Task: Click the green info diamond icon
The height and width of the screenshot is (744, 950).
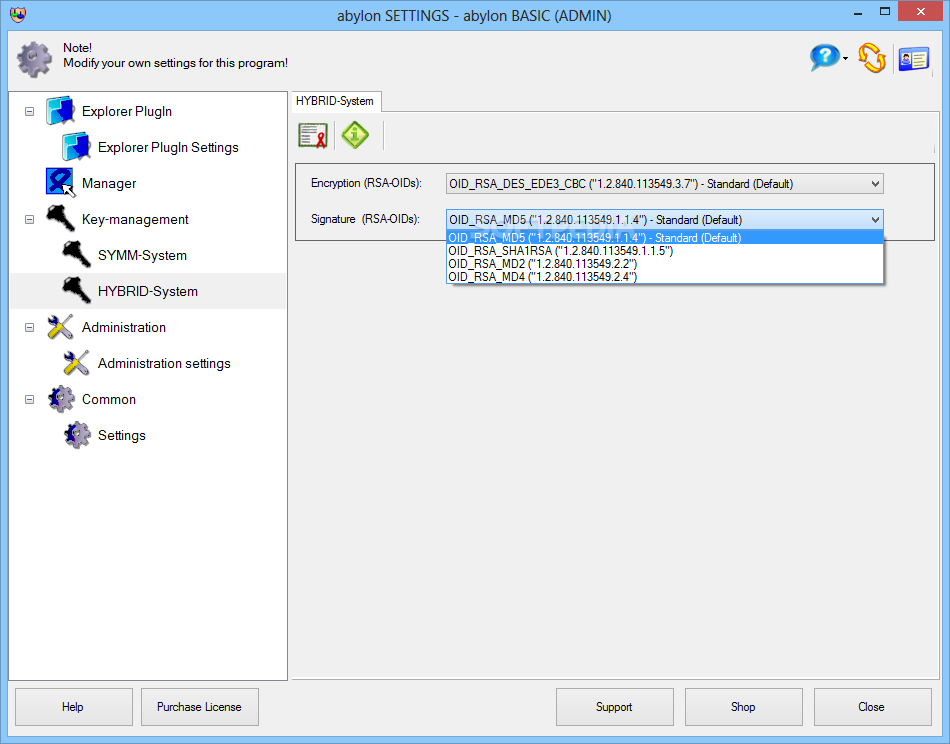Action: click(x=355, y=135)
